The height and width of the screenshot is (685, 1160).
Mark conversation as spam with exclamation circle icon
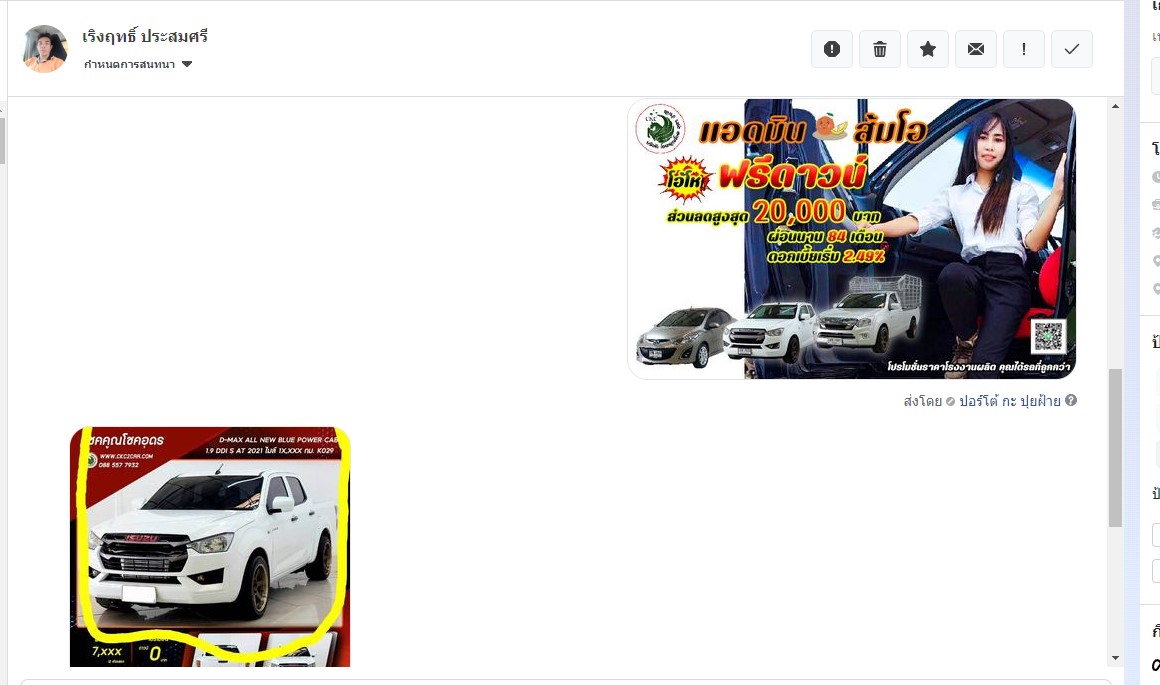tap(832, 49)
